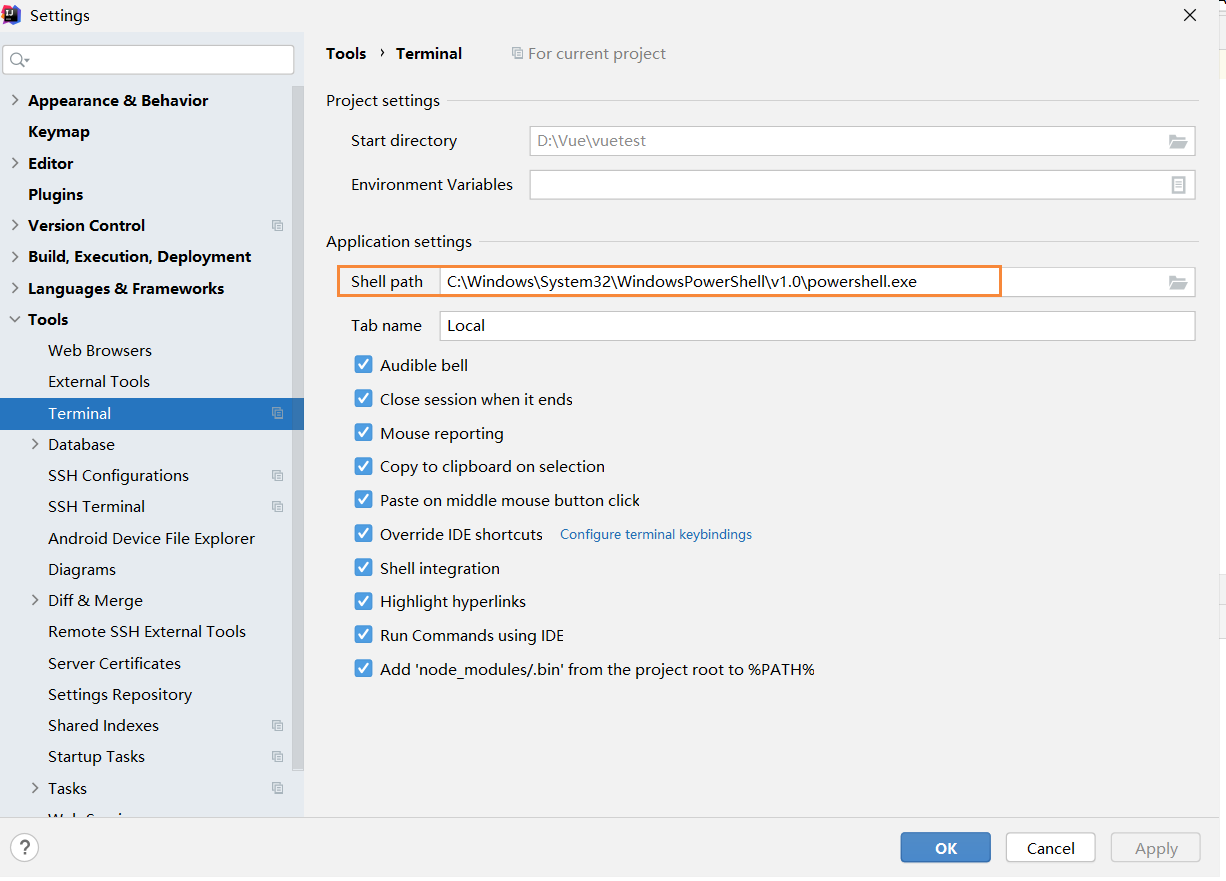Screen dimensions: 1226x881
Task: Click the search magnifier icon
Action: click(x=18, y=60)
